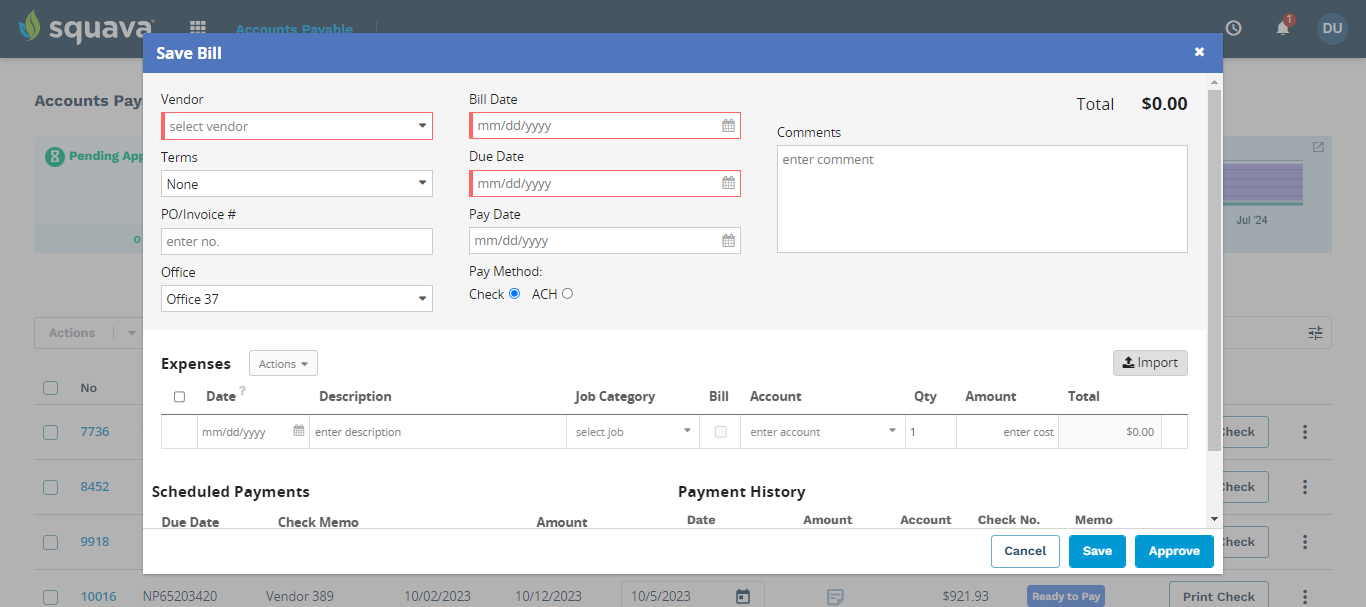Check the box for bill 8452
Image resolution: width=1366 pixels, height=607 pixels.
[51, 487]
